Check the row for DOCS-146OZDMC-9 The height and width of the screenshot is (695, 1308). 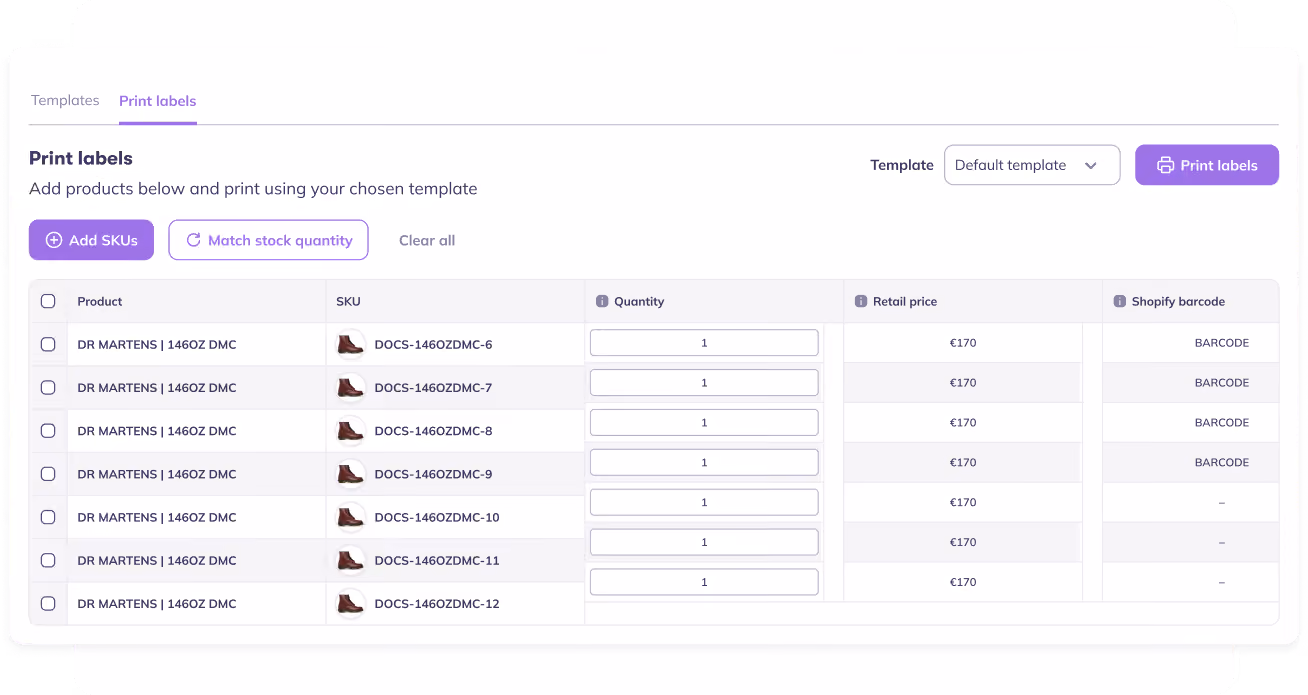click(x=48, y=474)
